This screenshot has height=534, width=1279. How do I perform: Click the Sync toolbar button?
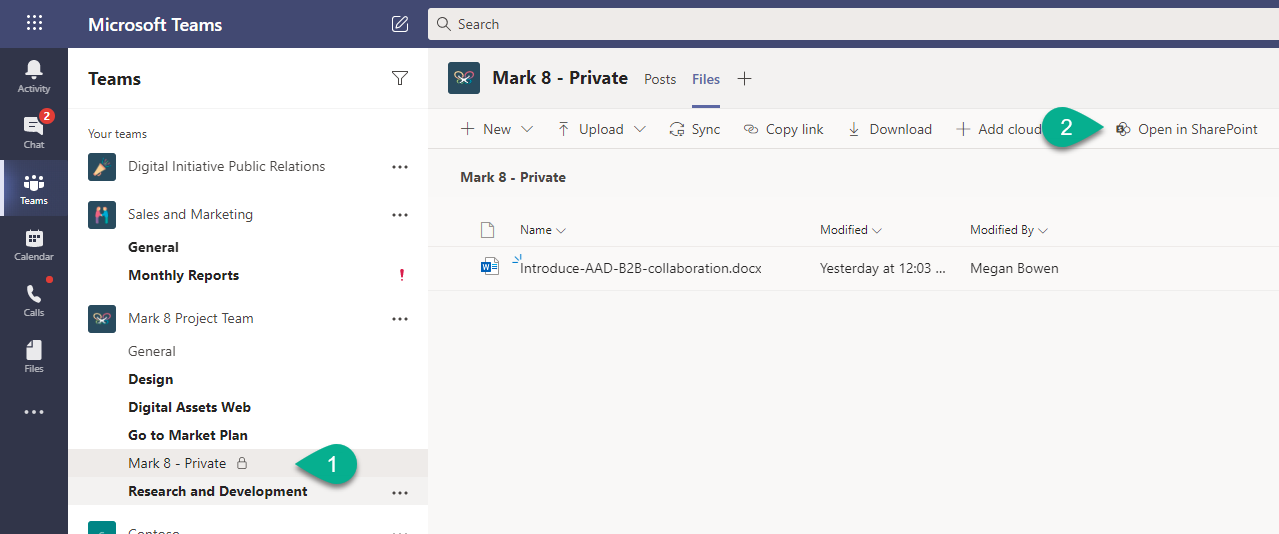point(694,129)
